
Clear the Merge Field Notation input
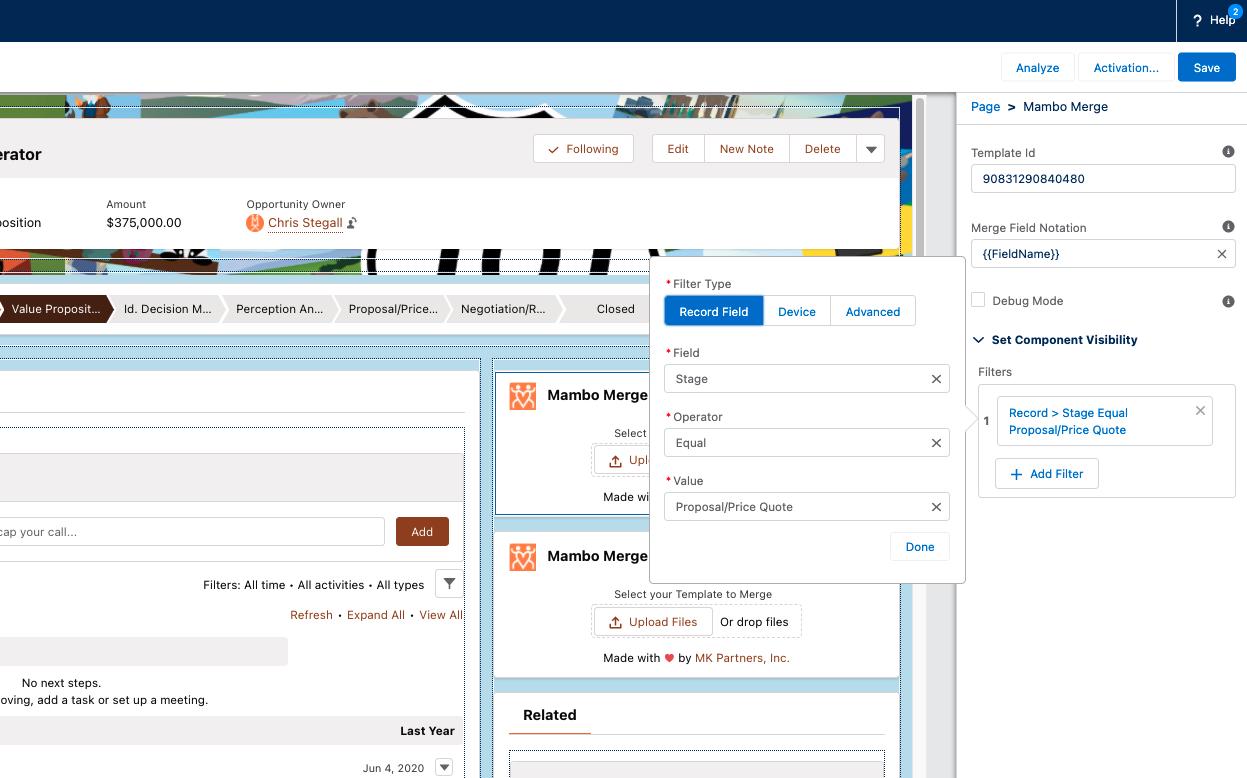click(1221, 254)
